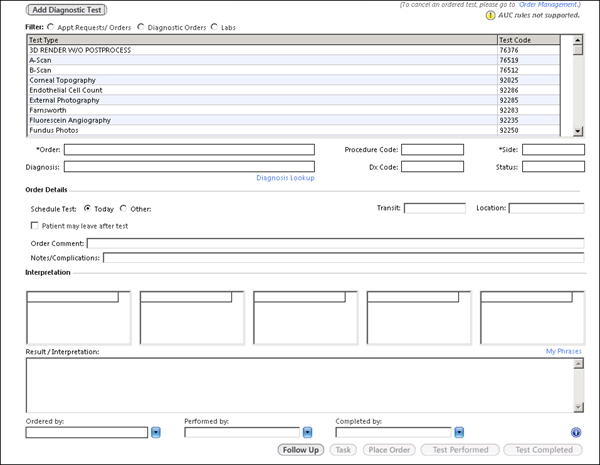The width and height of the screenshot is (600, 465).
Task: Choose Other for Schedule Test
Action: pos(123,208)
